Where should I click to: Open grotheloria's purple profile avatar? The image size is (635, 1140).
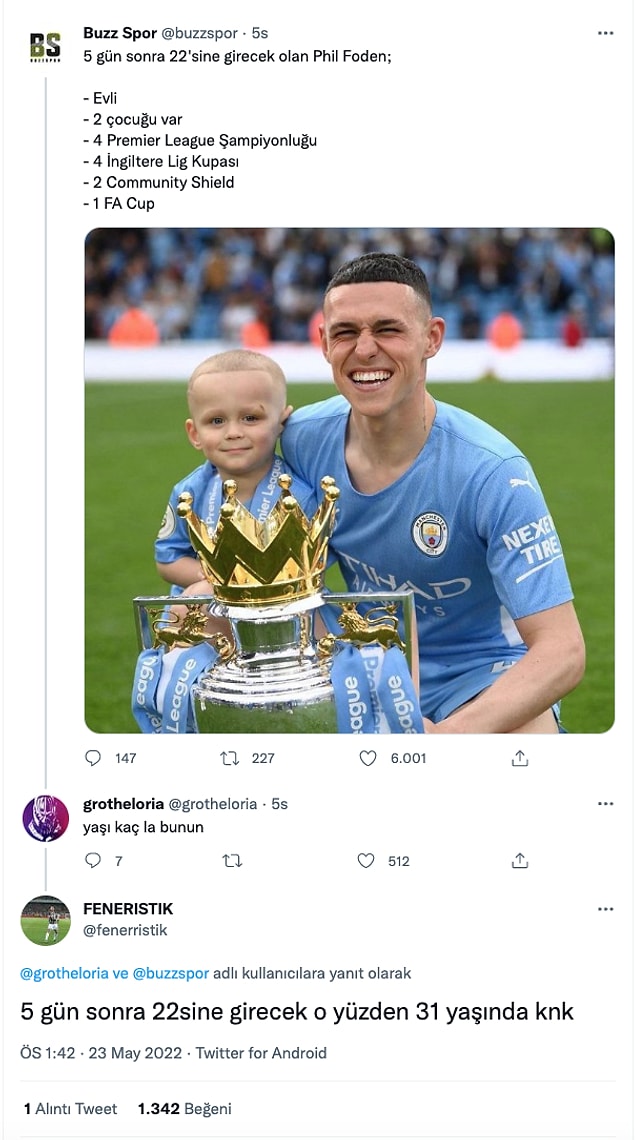coord(45,819)
